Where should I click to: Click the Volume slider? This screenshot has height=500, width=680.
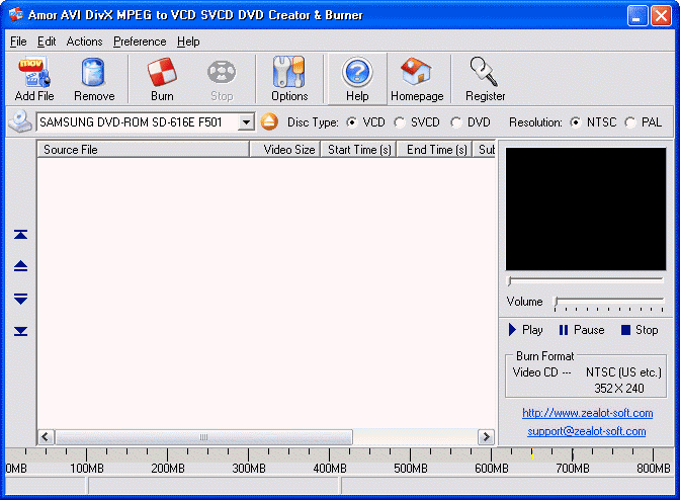tap(609, 301)
